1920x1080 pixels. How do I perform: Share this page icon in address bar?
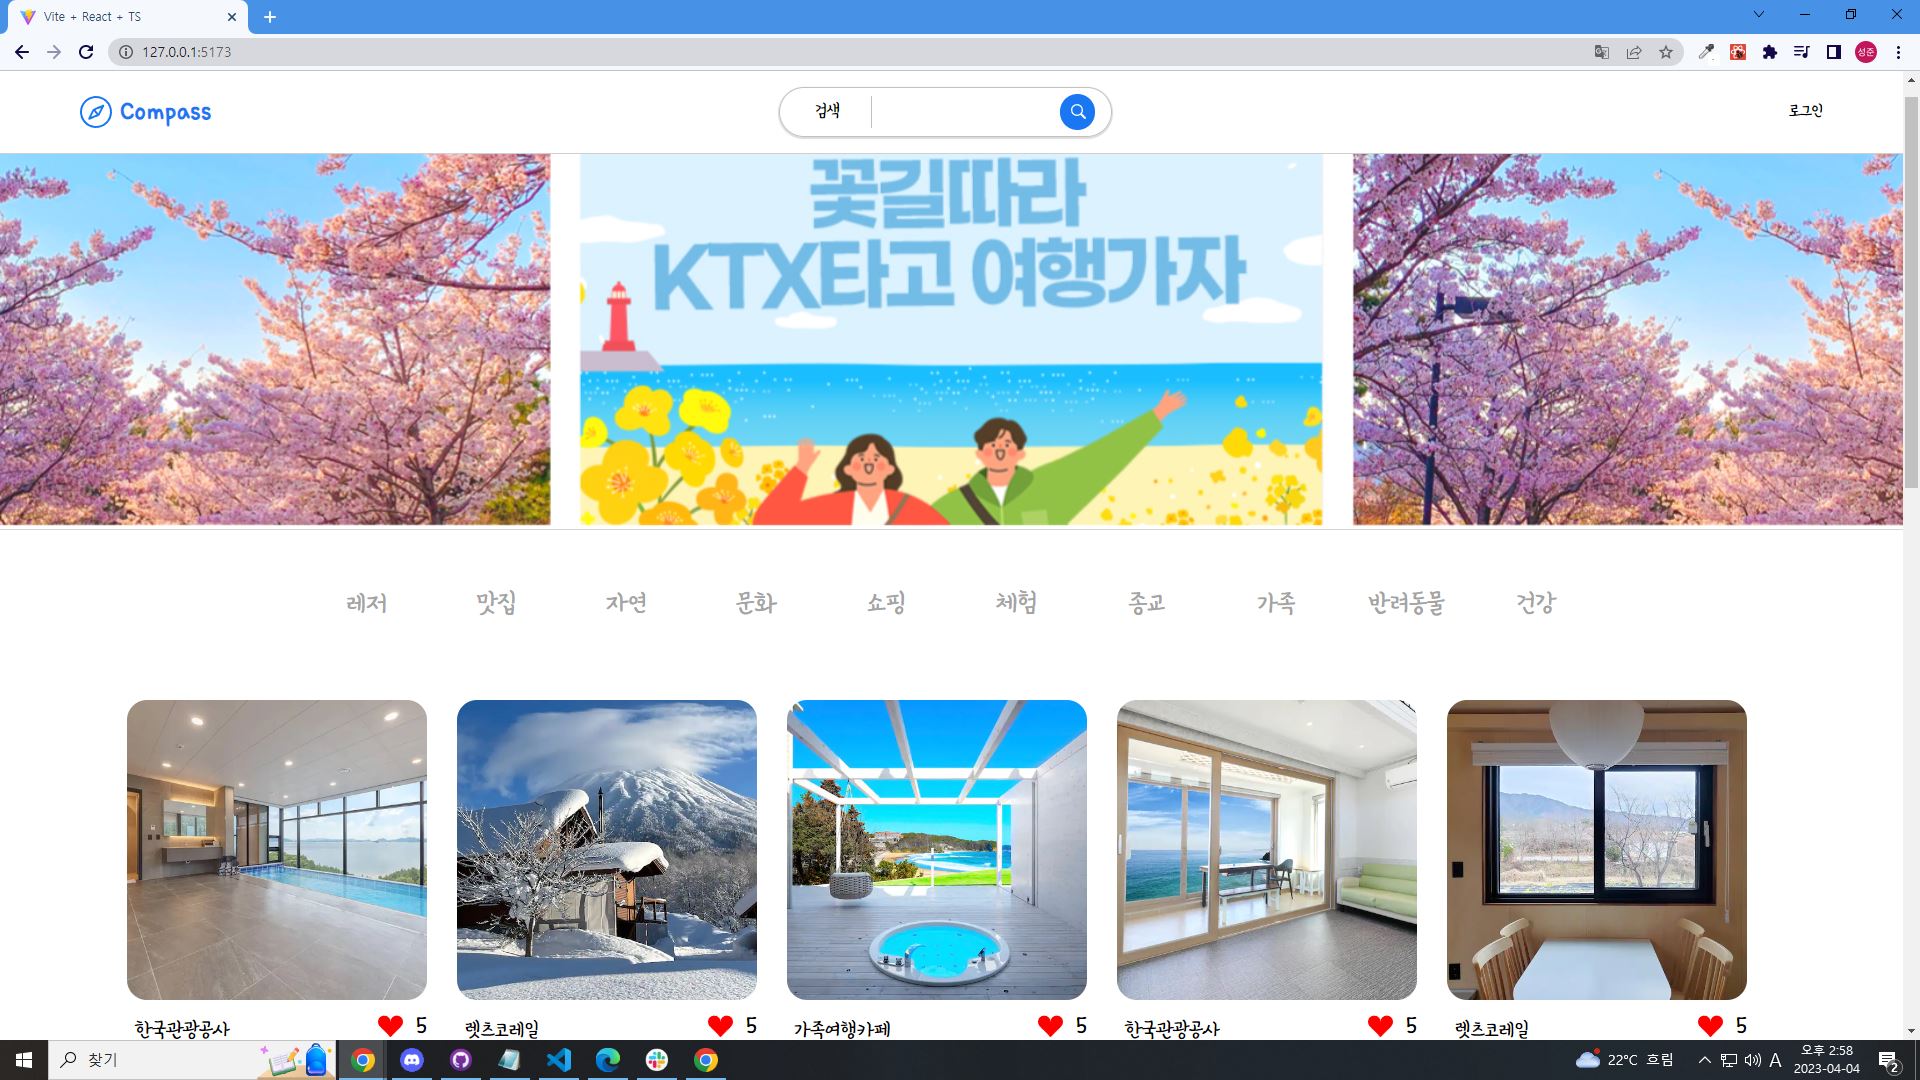coord(1634,52)
